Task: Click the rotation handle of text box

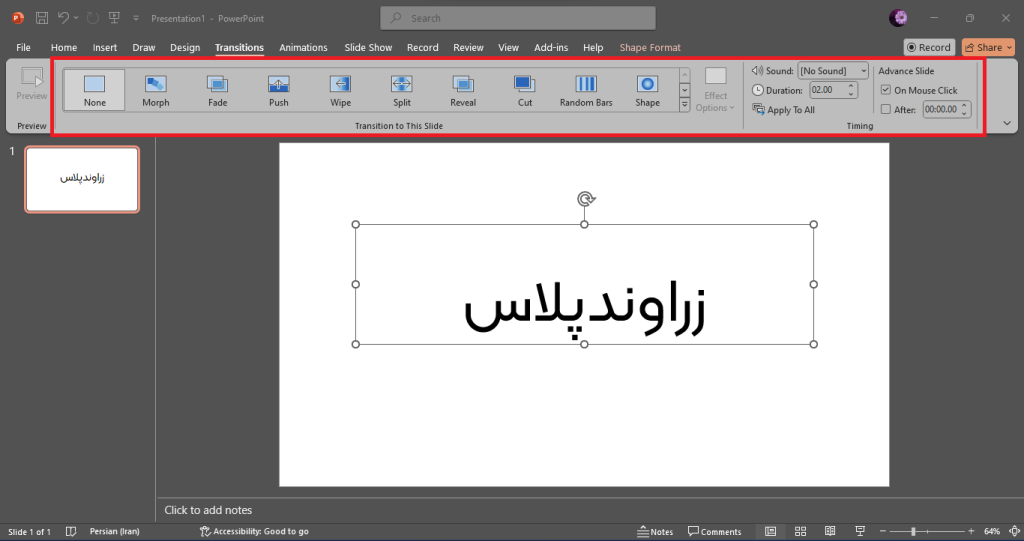Action: point(586,199)
